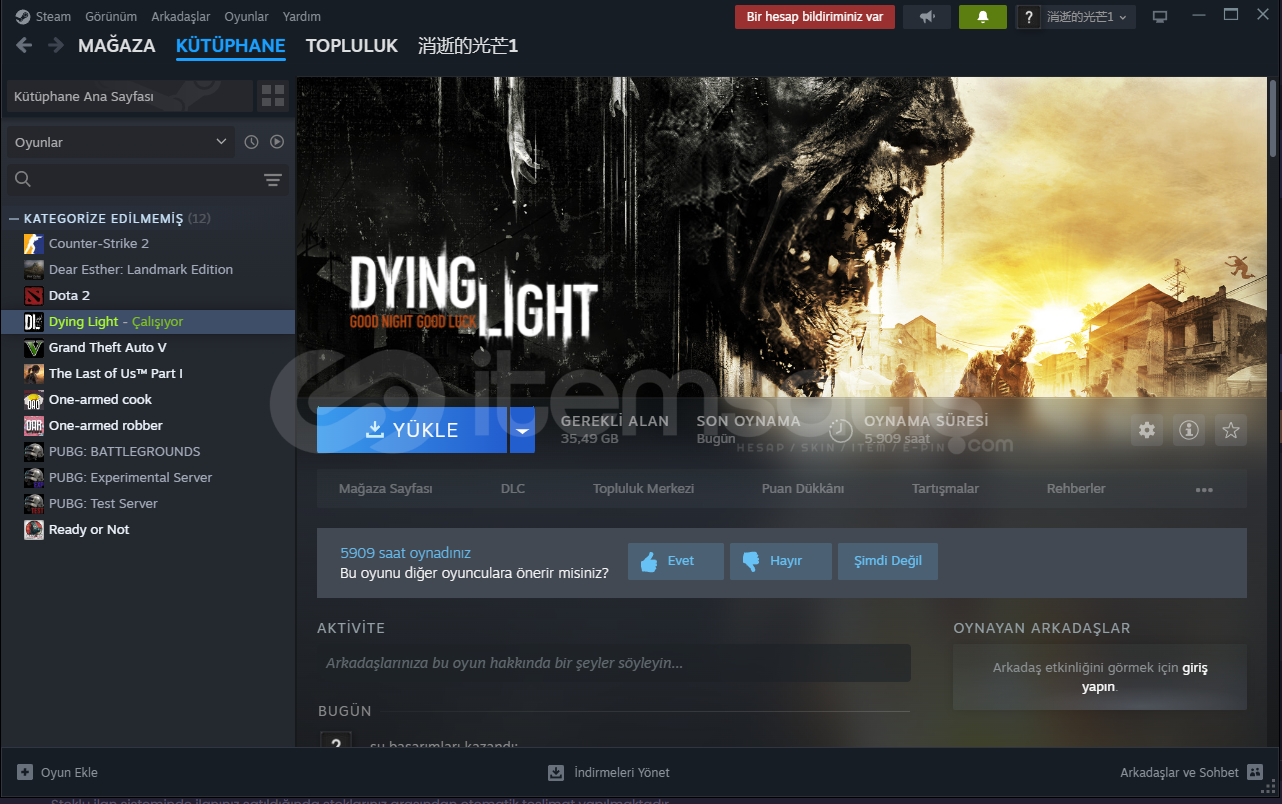Viewport: 1282px width, 804px height.
Task: Click the One-armed robber game icon
Action: 34,426
